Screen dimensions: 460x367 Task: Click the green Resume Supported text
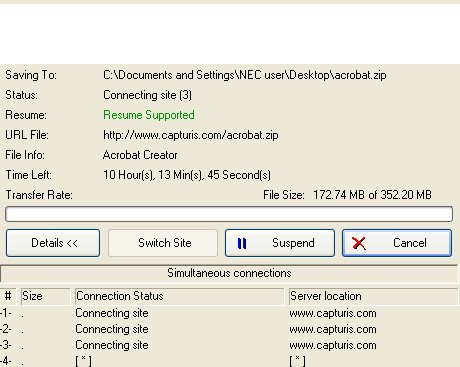[149, 115]
